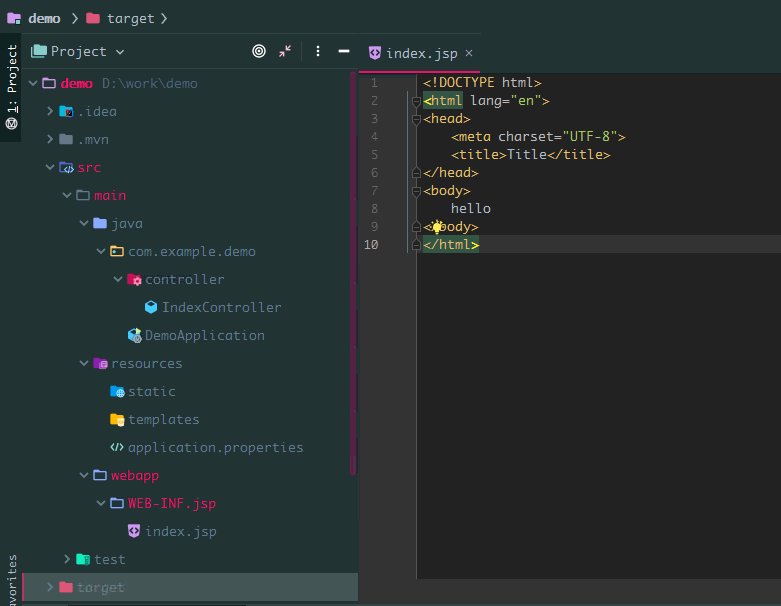Open the Project view dropdown
This screenshot has width=781, height=606.
[x=78, y=51]
